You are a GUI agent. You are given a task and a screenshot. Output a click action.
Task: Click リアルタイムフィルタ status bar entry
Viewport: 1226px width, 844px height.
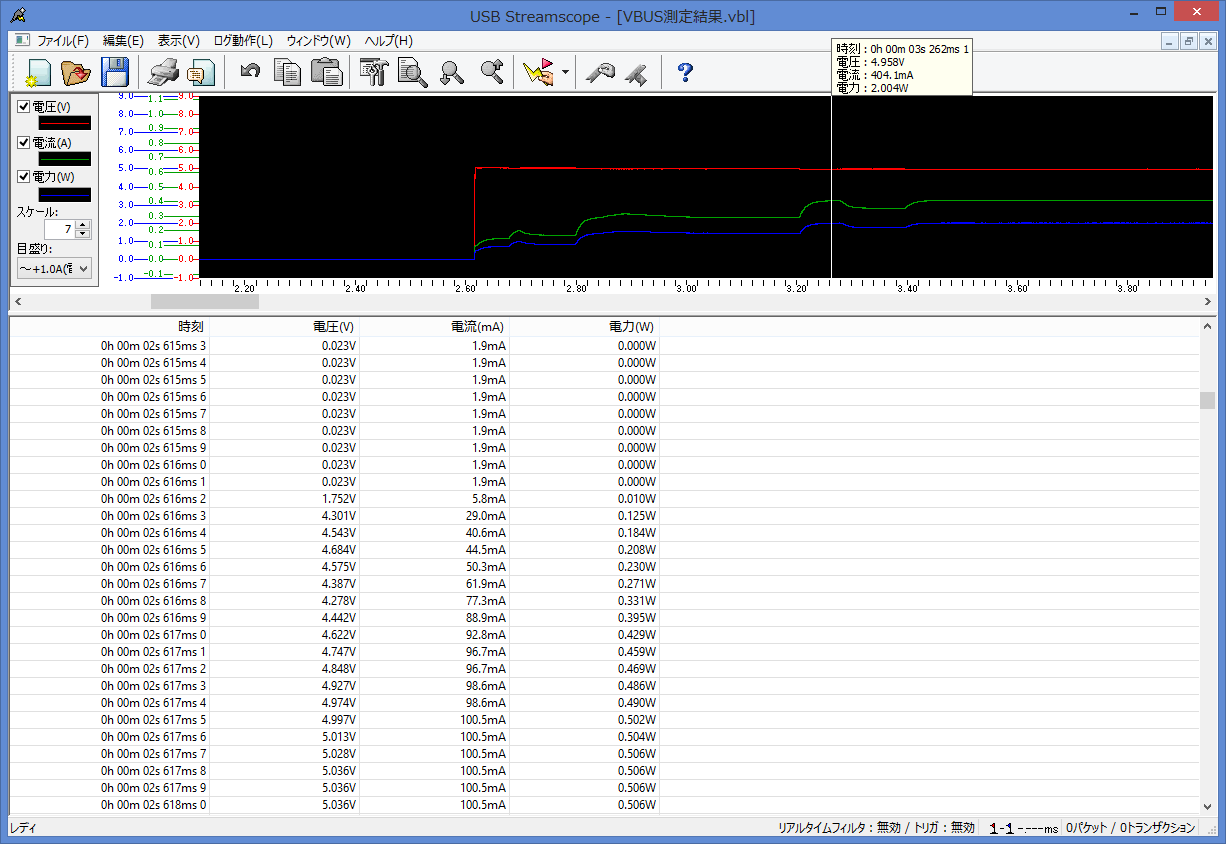click(x=876, y=828)
